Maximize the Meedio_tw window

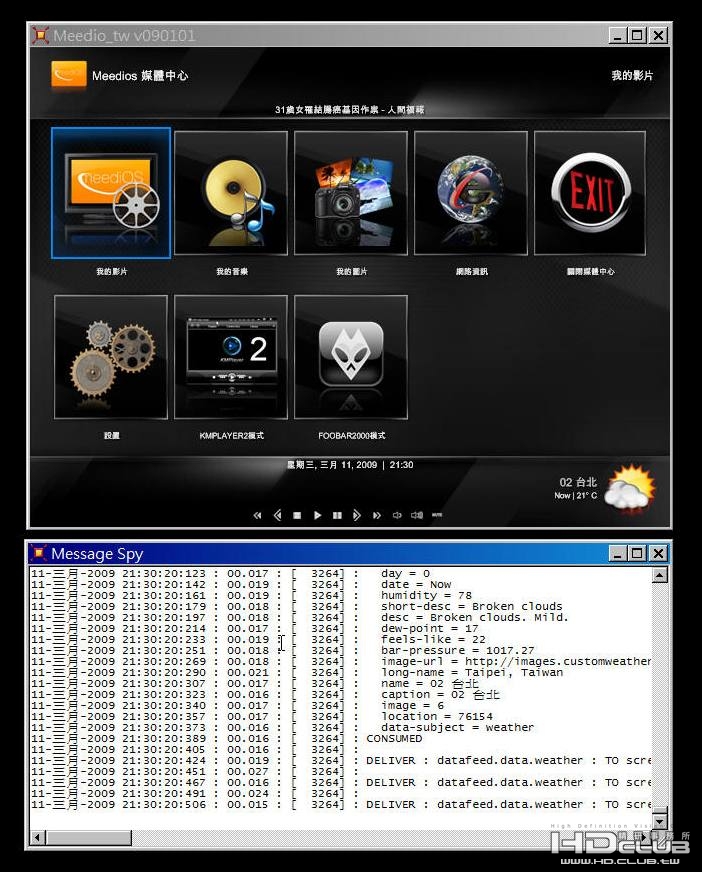pyautogui.click(x=637, y=36)
